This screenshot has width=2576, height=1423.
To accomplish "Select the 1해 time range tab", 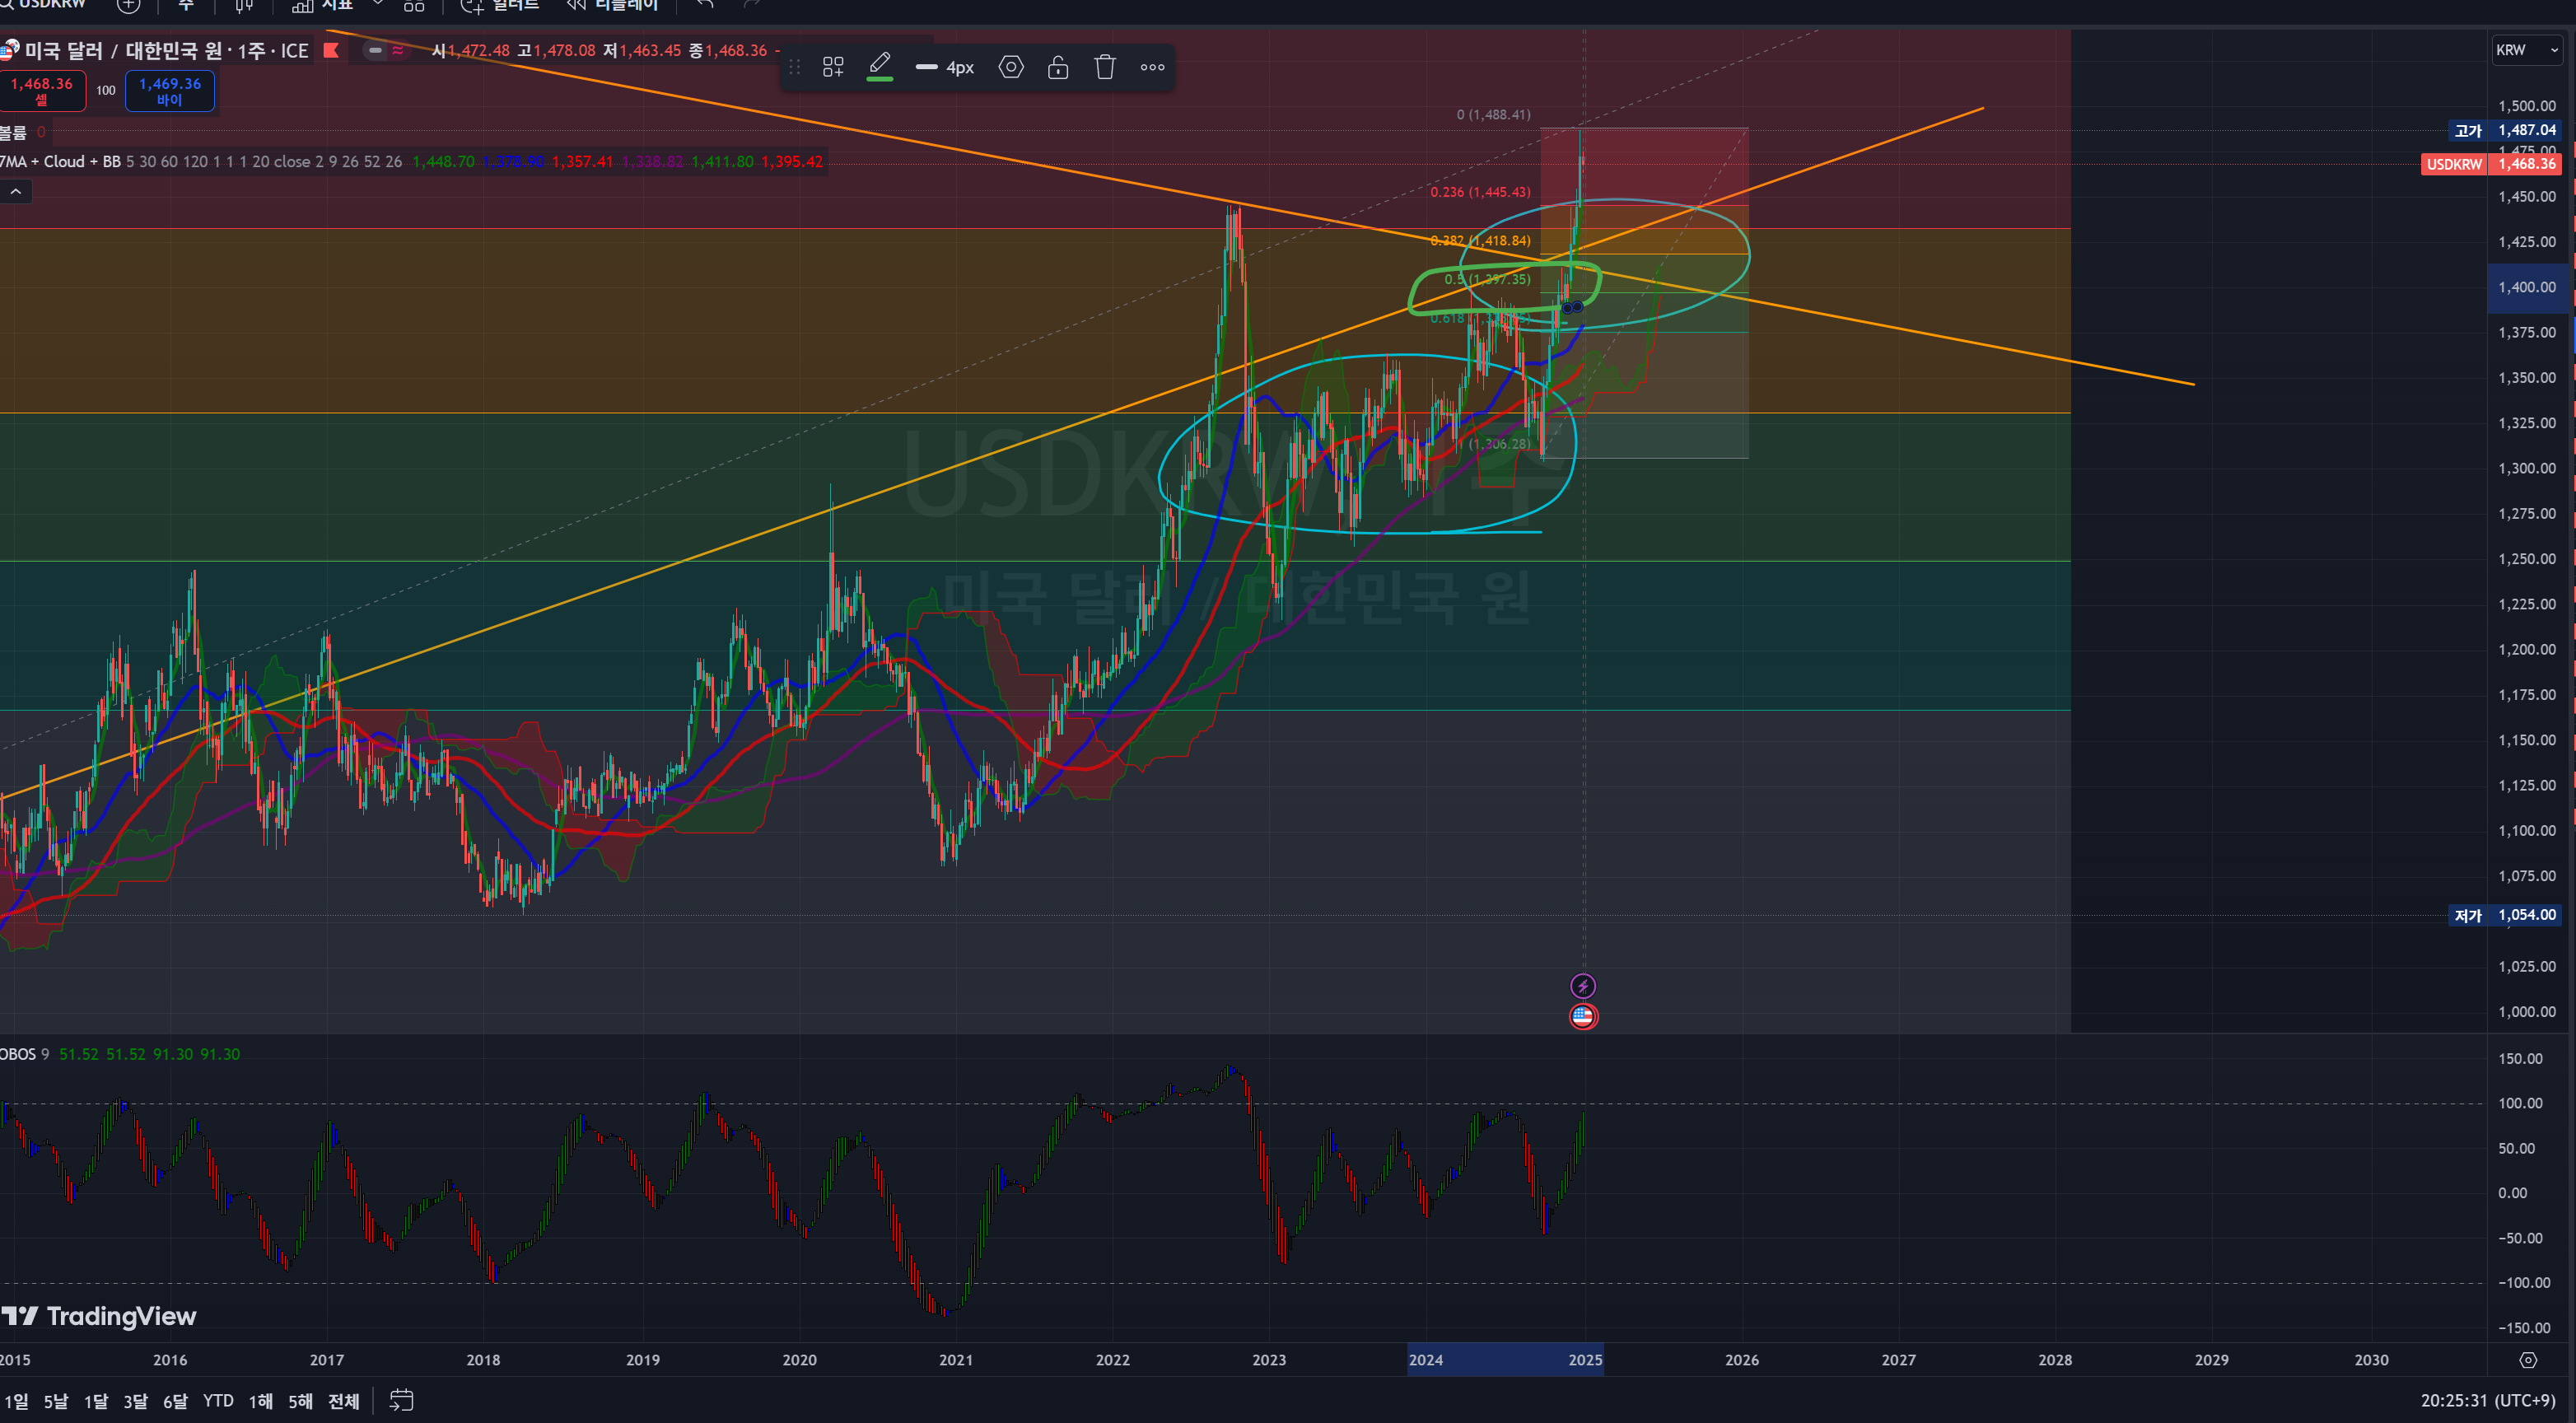I will pyautogui.click(x=260, y=1401).
